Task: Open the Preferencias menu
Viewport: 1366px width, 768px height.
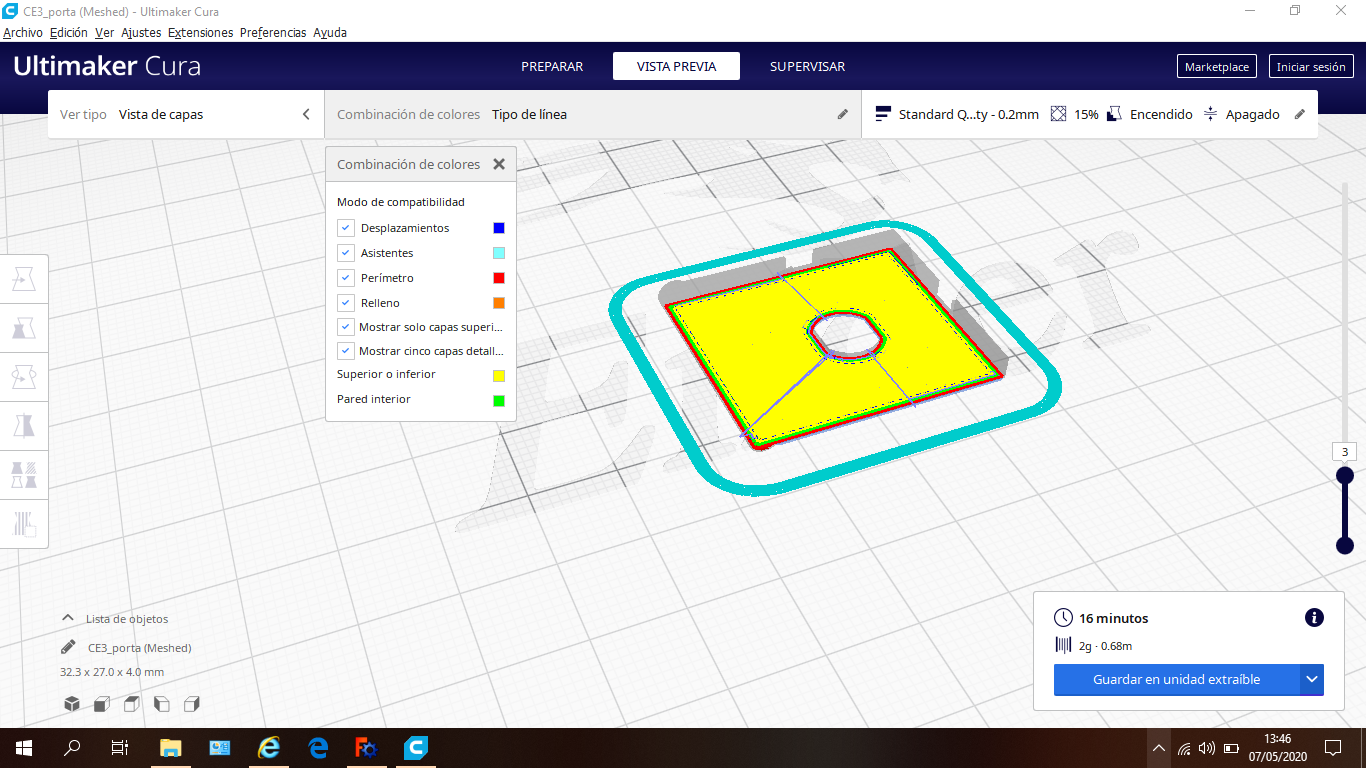Action: tap(273, 33)
